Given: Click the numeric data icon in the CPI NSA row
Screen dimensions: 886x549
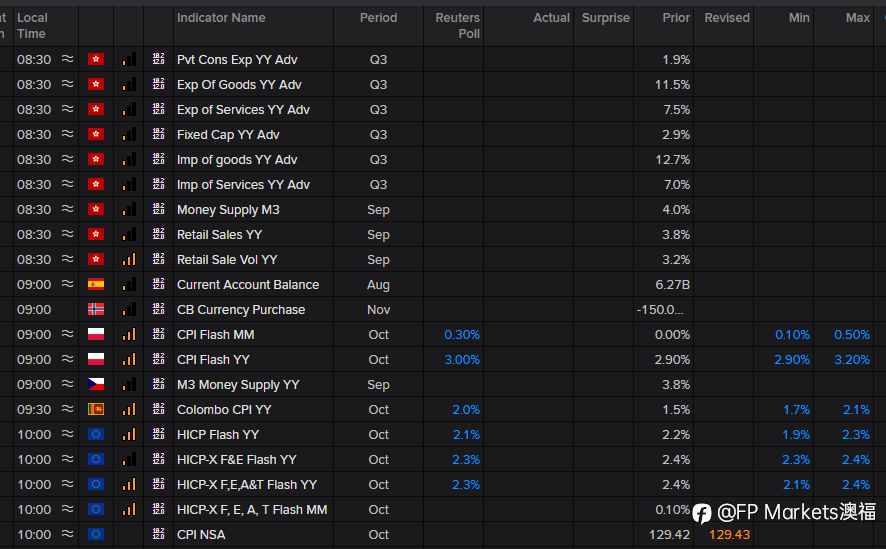Looking at the screenshot, I should 158,535.
